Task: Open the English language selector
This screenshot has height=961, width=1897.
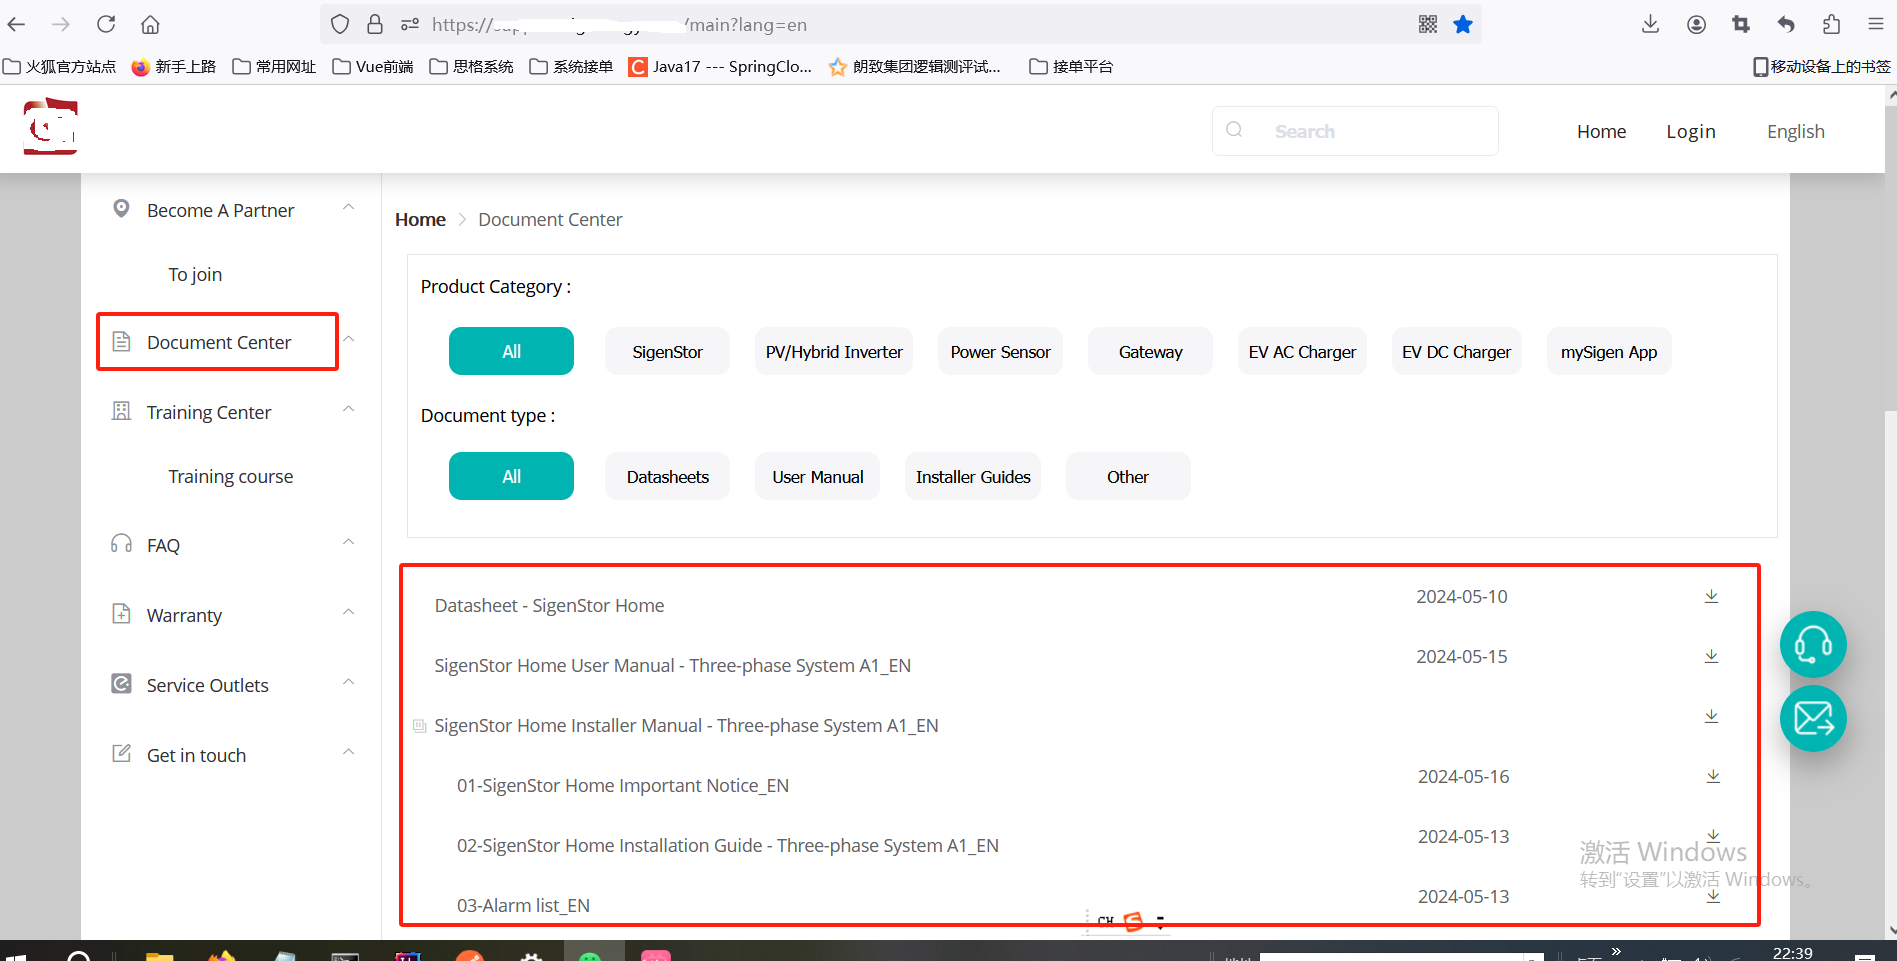Action: (1795, 131)
